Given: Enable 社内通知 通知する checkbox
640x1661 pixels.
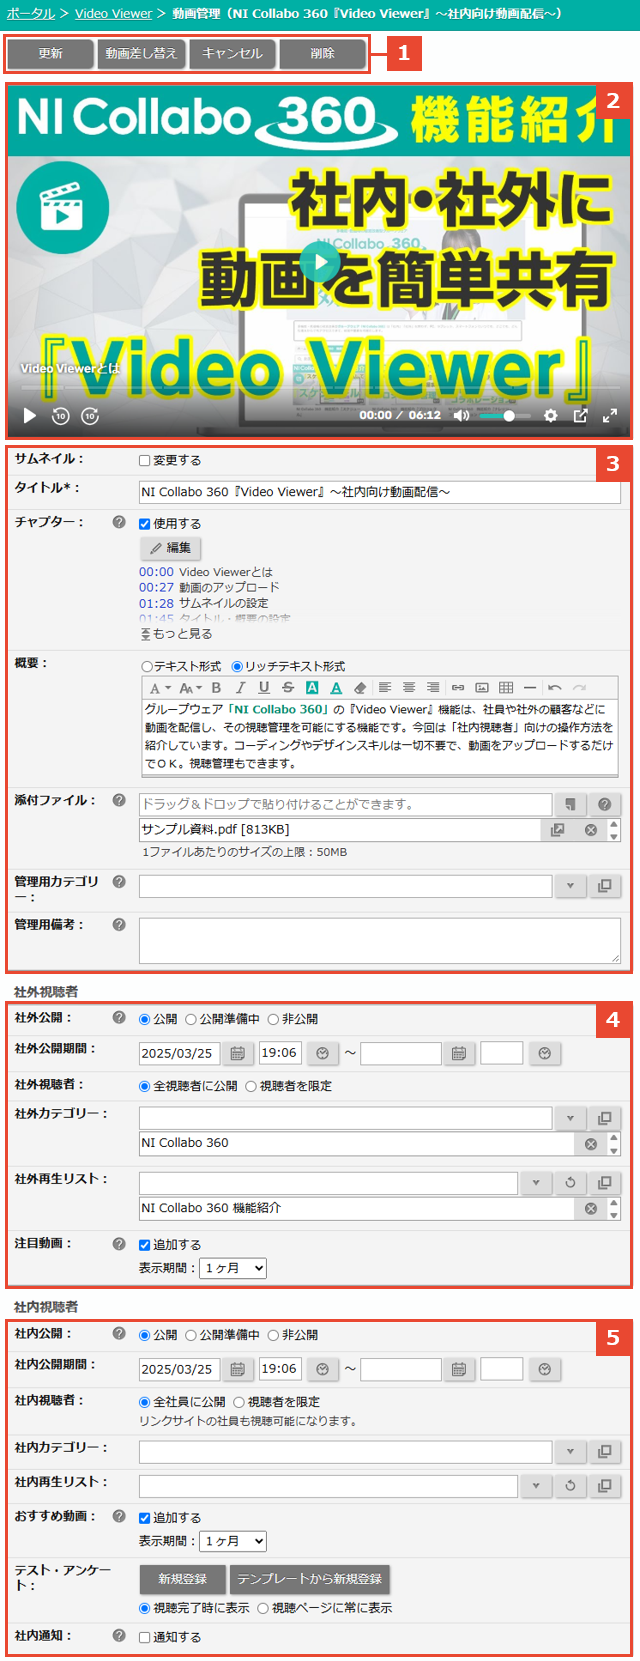Looking at the screenshot, I should 145,1637.
